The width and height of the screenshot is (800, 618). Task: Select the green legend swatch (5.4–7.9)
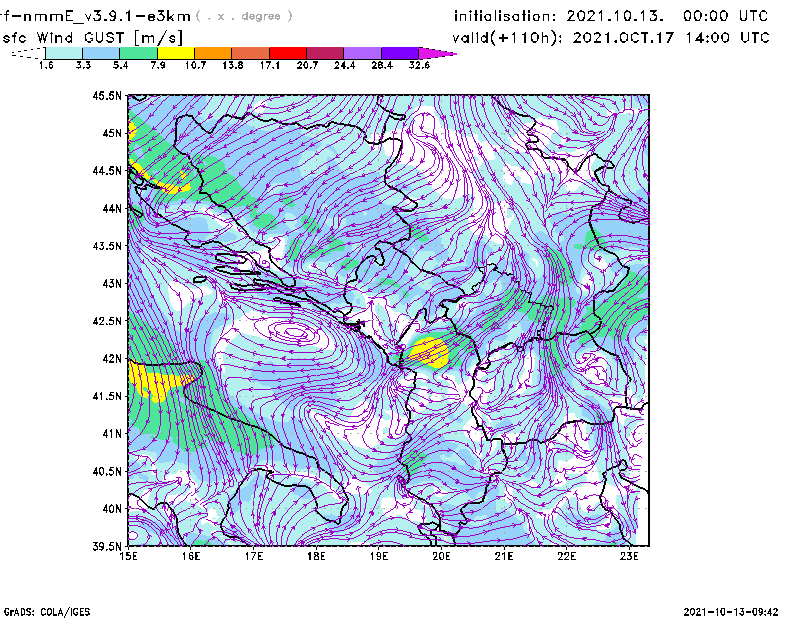[138, 53]
